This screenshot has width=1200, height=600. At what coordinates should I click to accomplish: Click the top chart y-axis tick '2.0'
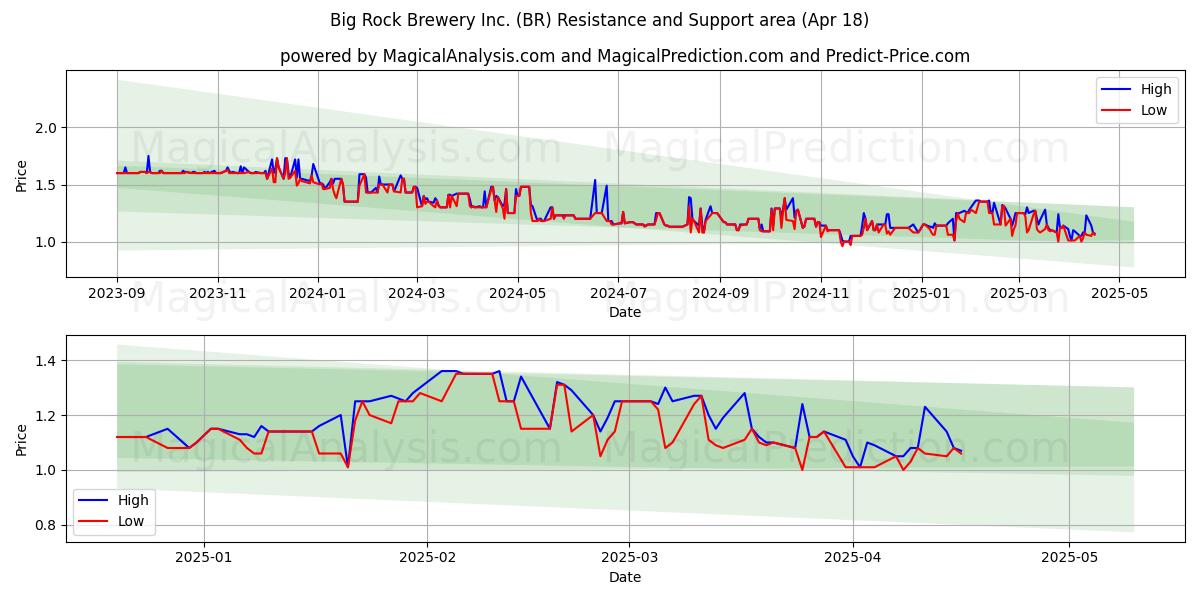click(x=48, y=128)
